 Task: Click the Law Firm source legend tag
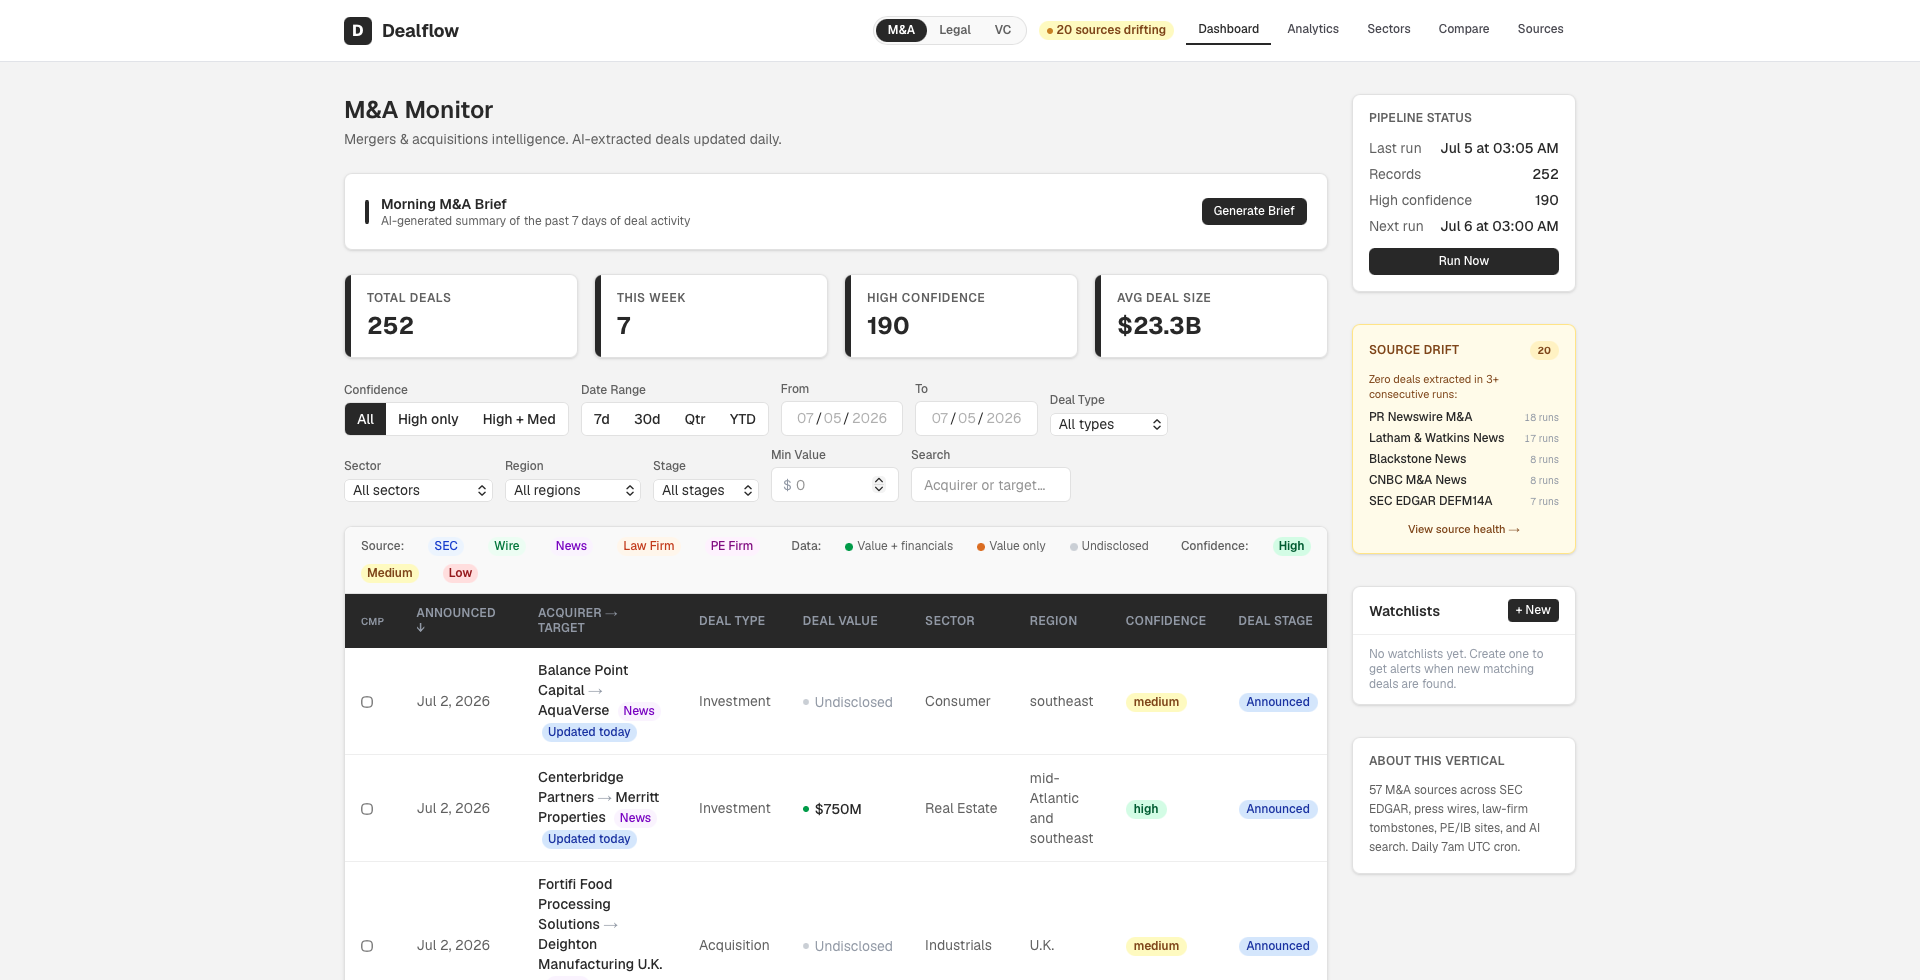coord(649,546)
